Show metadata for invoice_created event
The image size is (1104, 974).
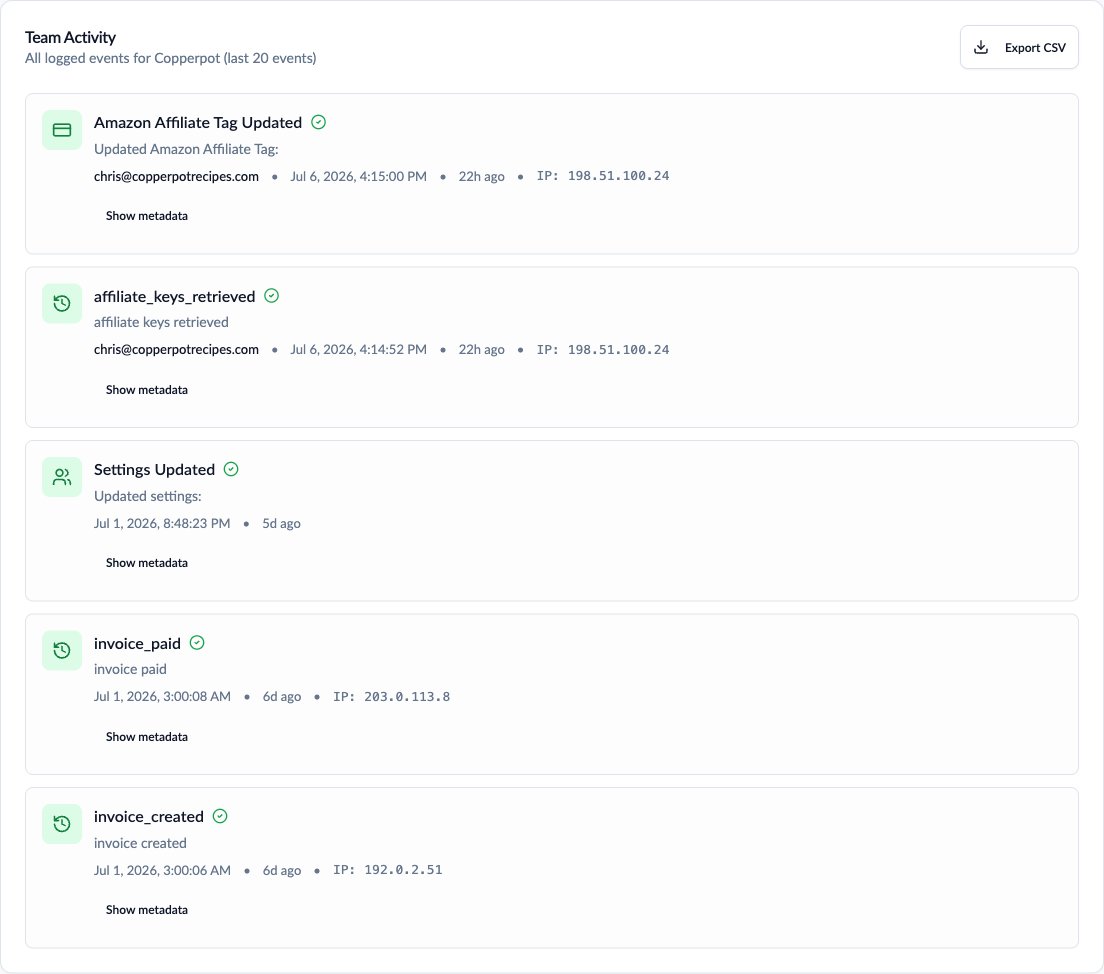click(x=146, y=910)
